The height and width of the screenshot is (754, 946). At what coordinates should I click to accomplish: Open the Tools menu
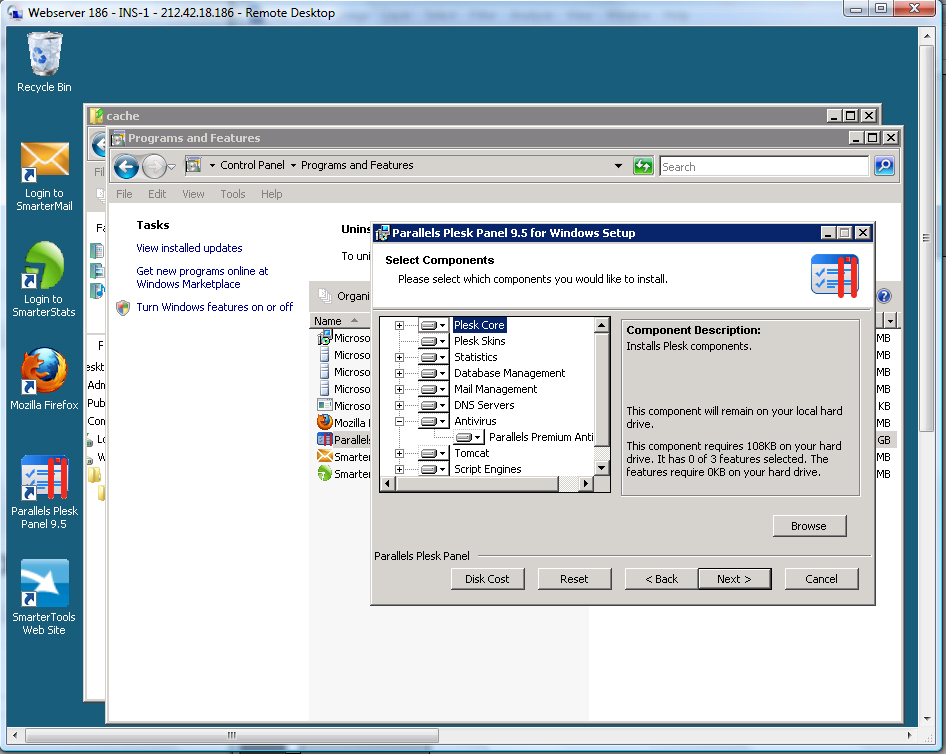coord(232,194)
